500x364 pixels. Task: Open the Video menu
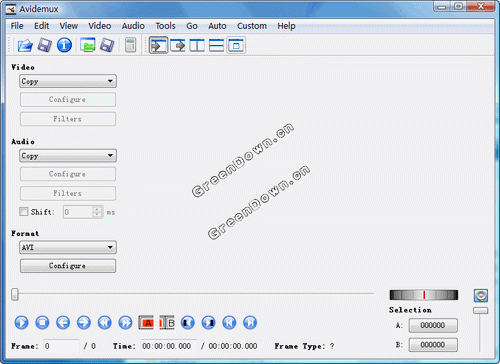pos(100,26)
